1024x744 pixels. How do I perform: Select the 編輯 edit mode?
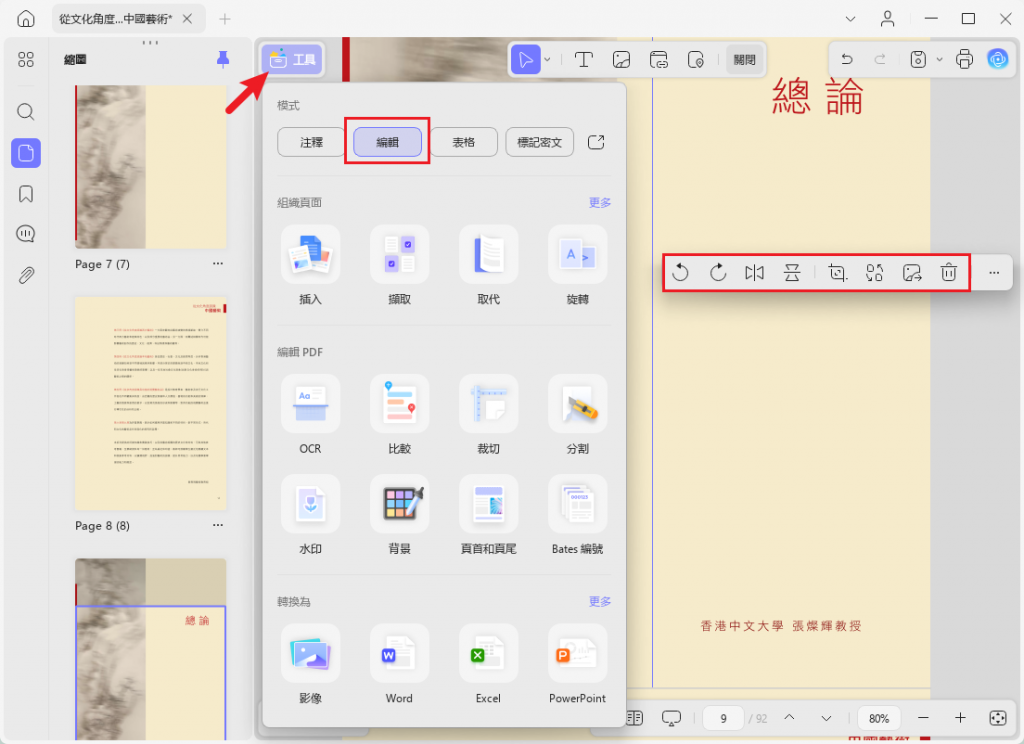[x=387, y=142]
